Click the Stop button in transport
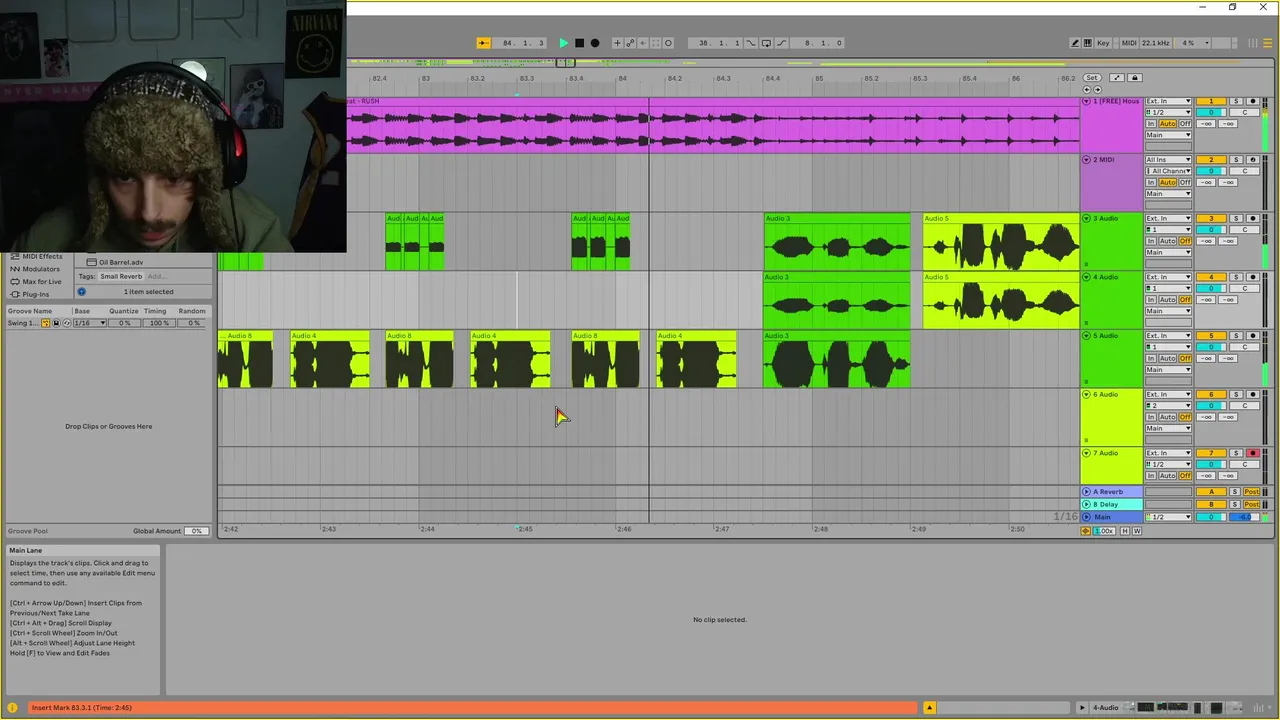Screen dimensions: 1280x720 click(579, 43)
